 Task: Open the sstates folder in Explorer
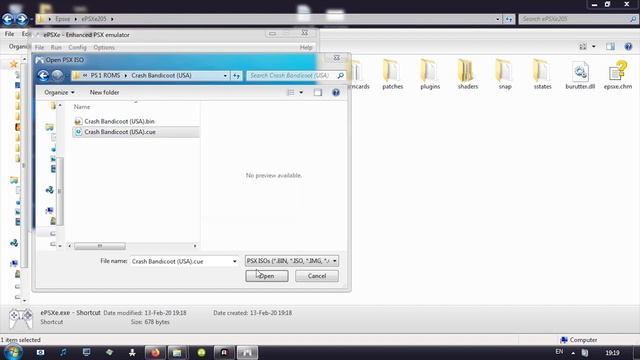(542, 74)
